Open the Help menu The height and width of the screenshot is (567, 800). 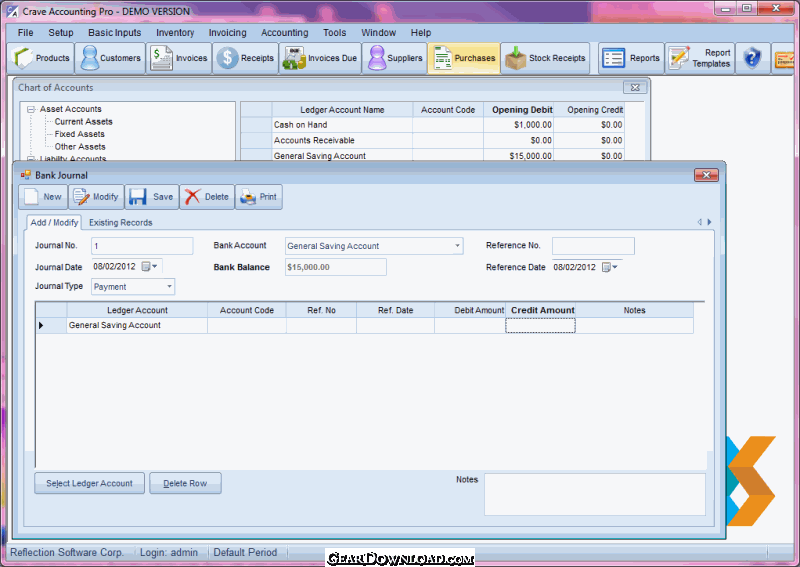tap(421, 33)
